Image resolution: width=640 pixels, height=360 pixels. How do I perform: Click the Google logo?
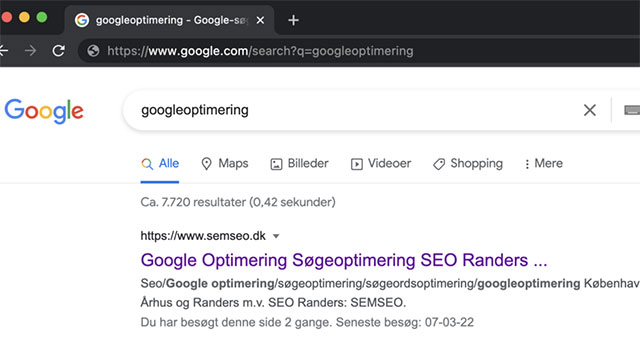click(x=44, y=111)
